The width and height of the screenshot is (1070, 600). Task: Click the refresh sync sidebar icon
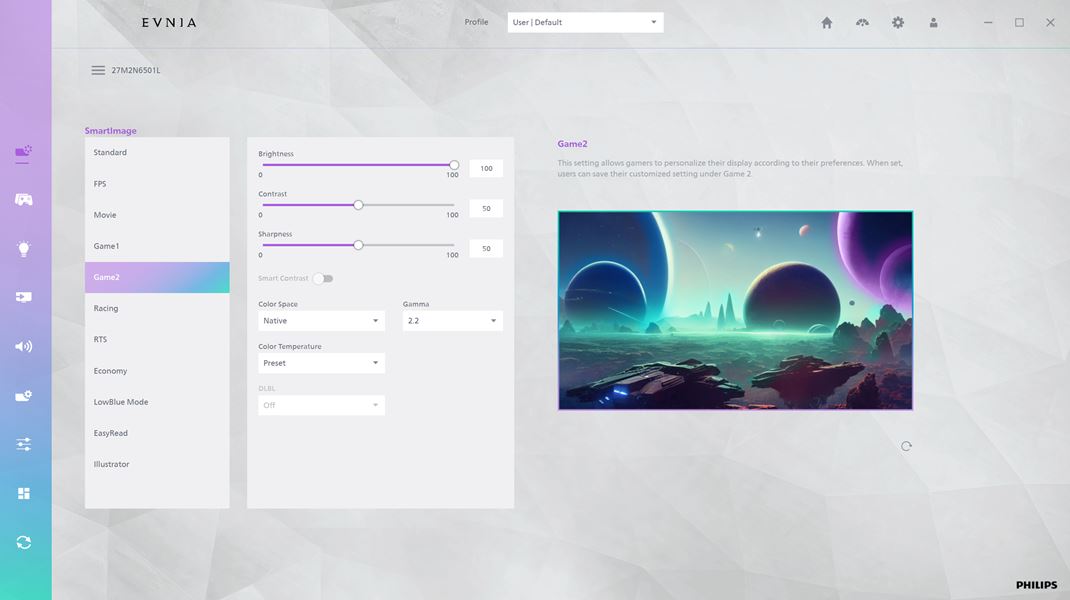tap(24, 542)
